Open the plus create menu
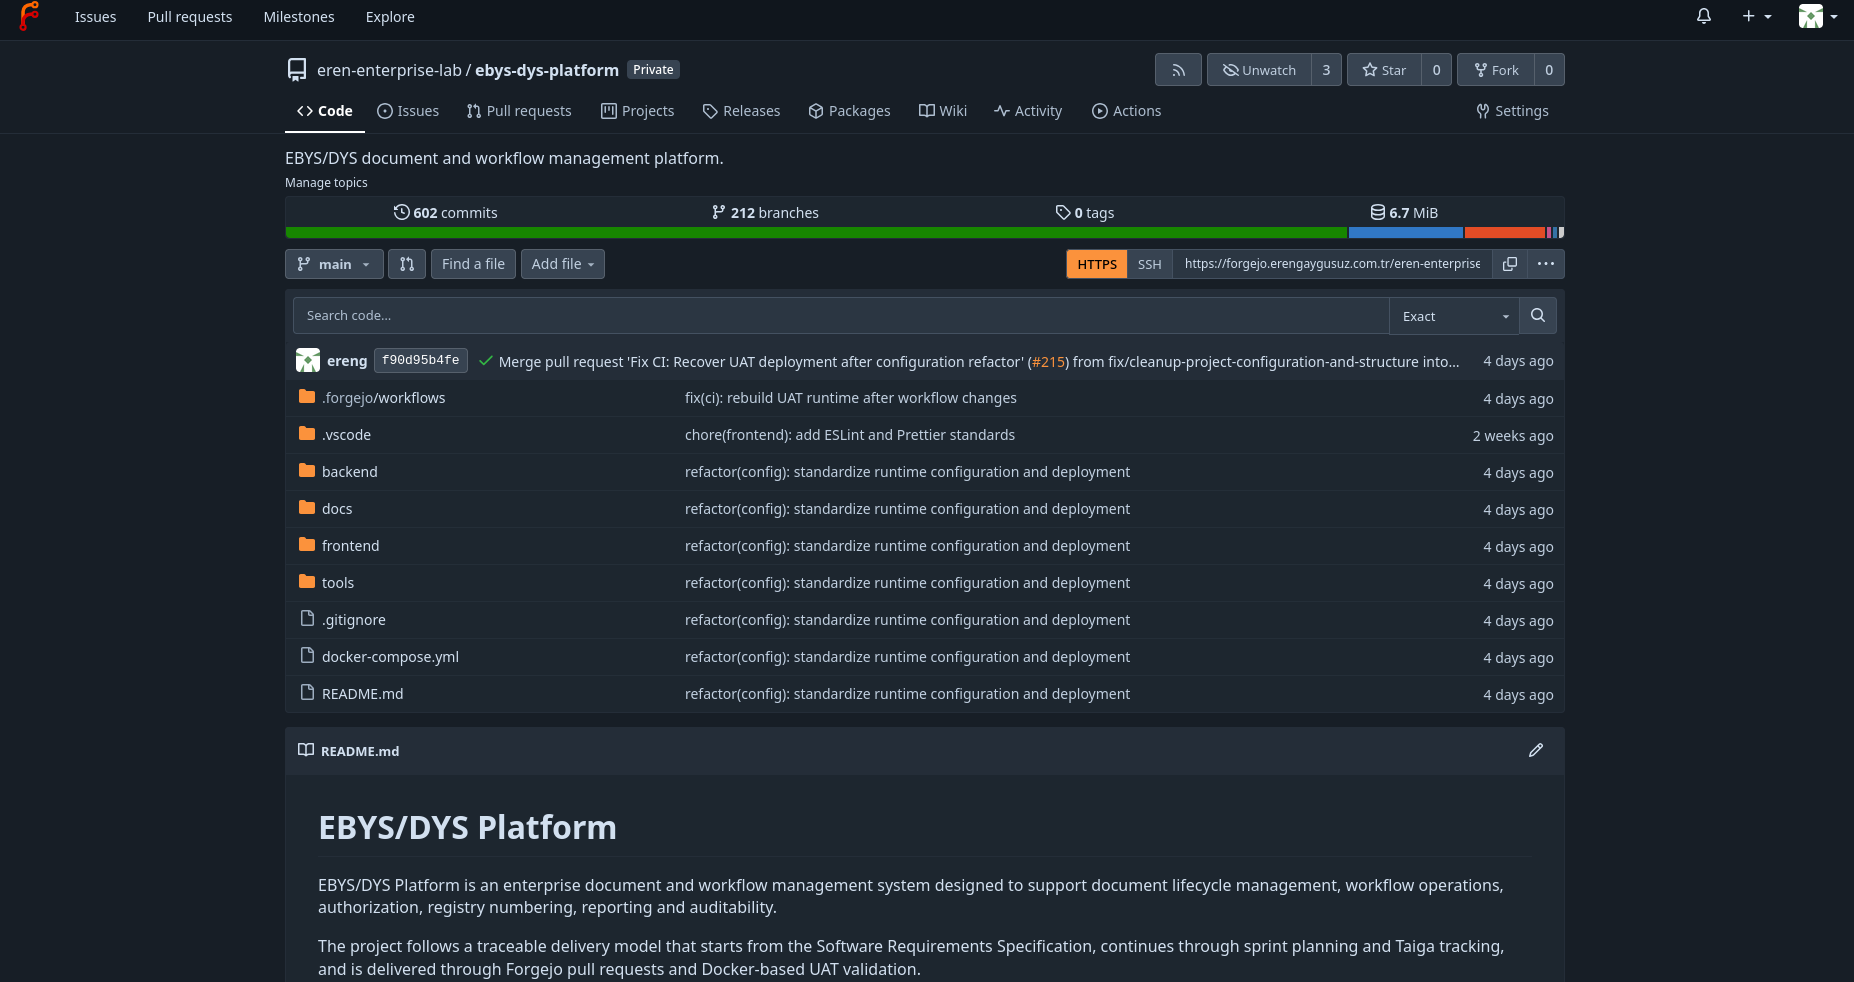1854x982 pixels. pyautogui.click(x=1756, y=16)
